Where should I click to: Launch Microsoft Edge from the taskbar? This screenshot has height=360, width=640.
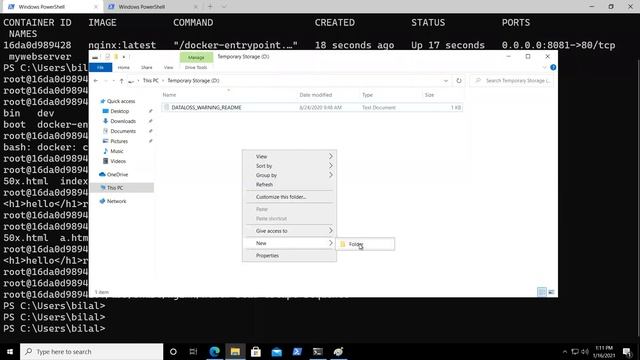[214, 351]
